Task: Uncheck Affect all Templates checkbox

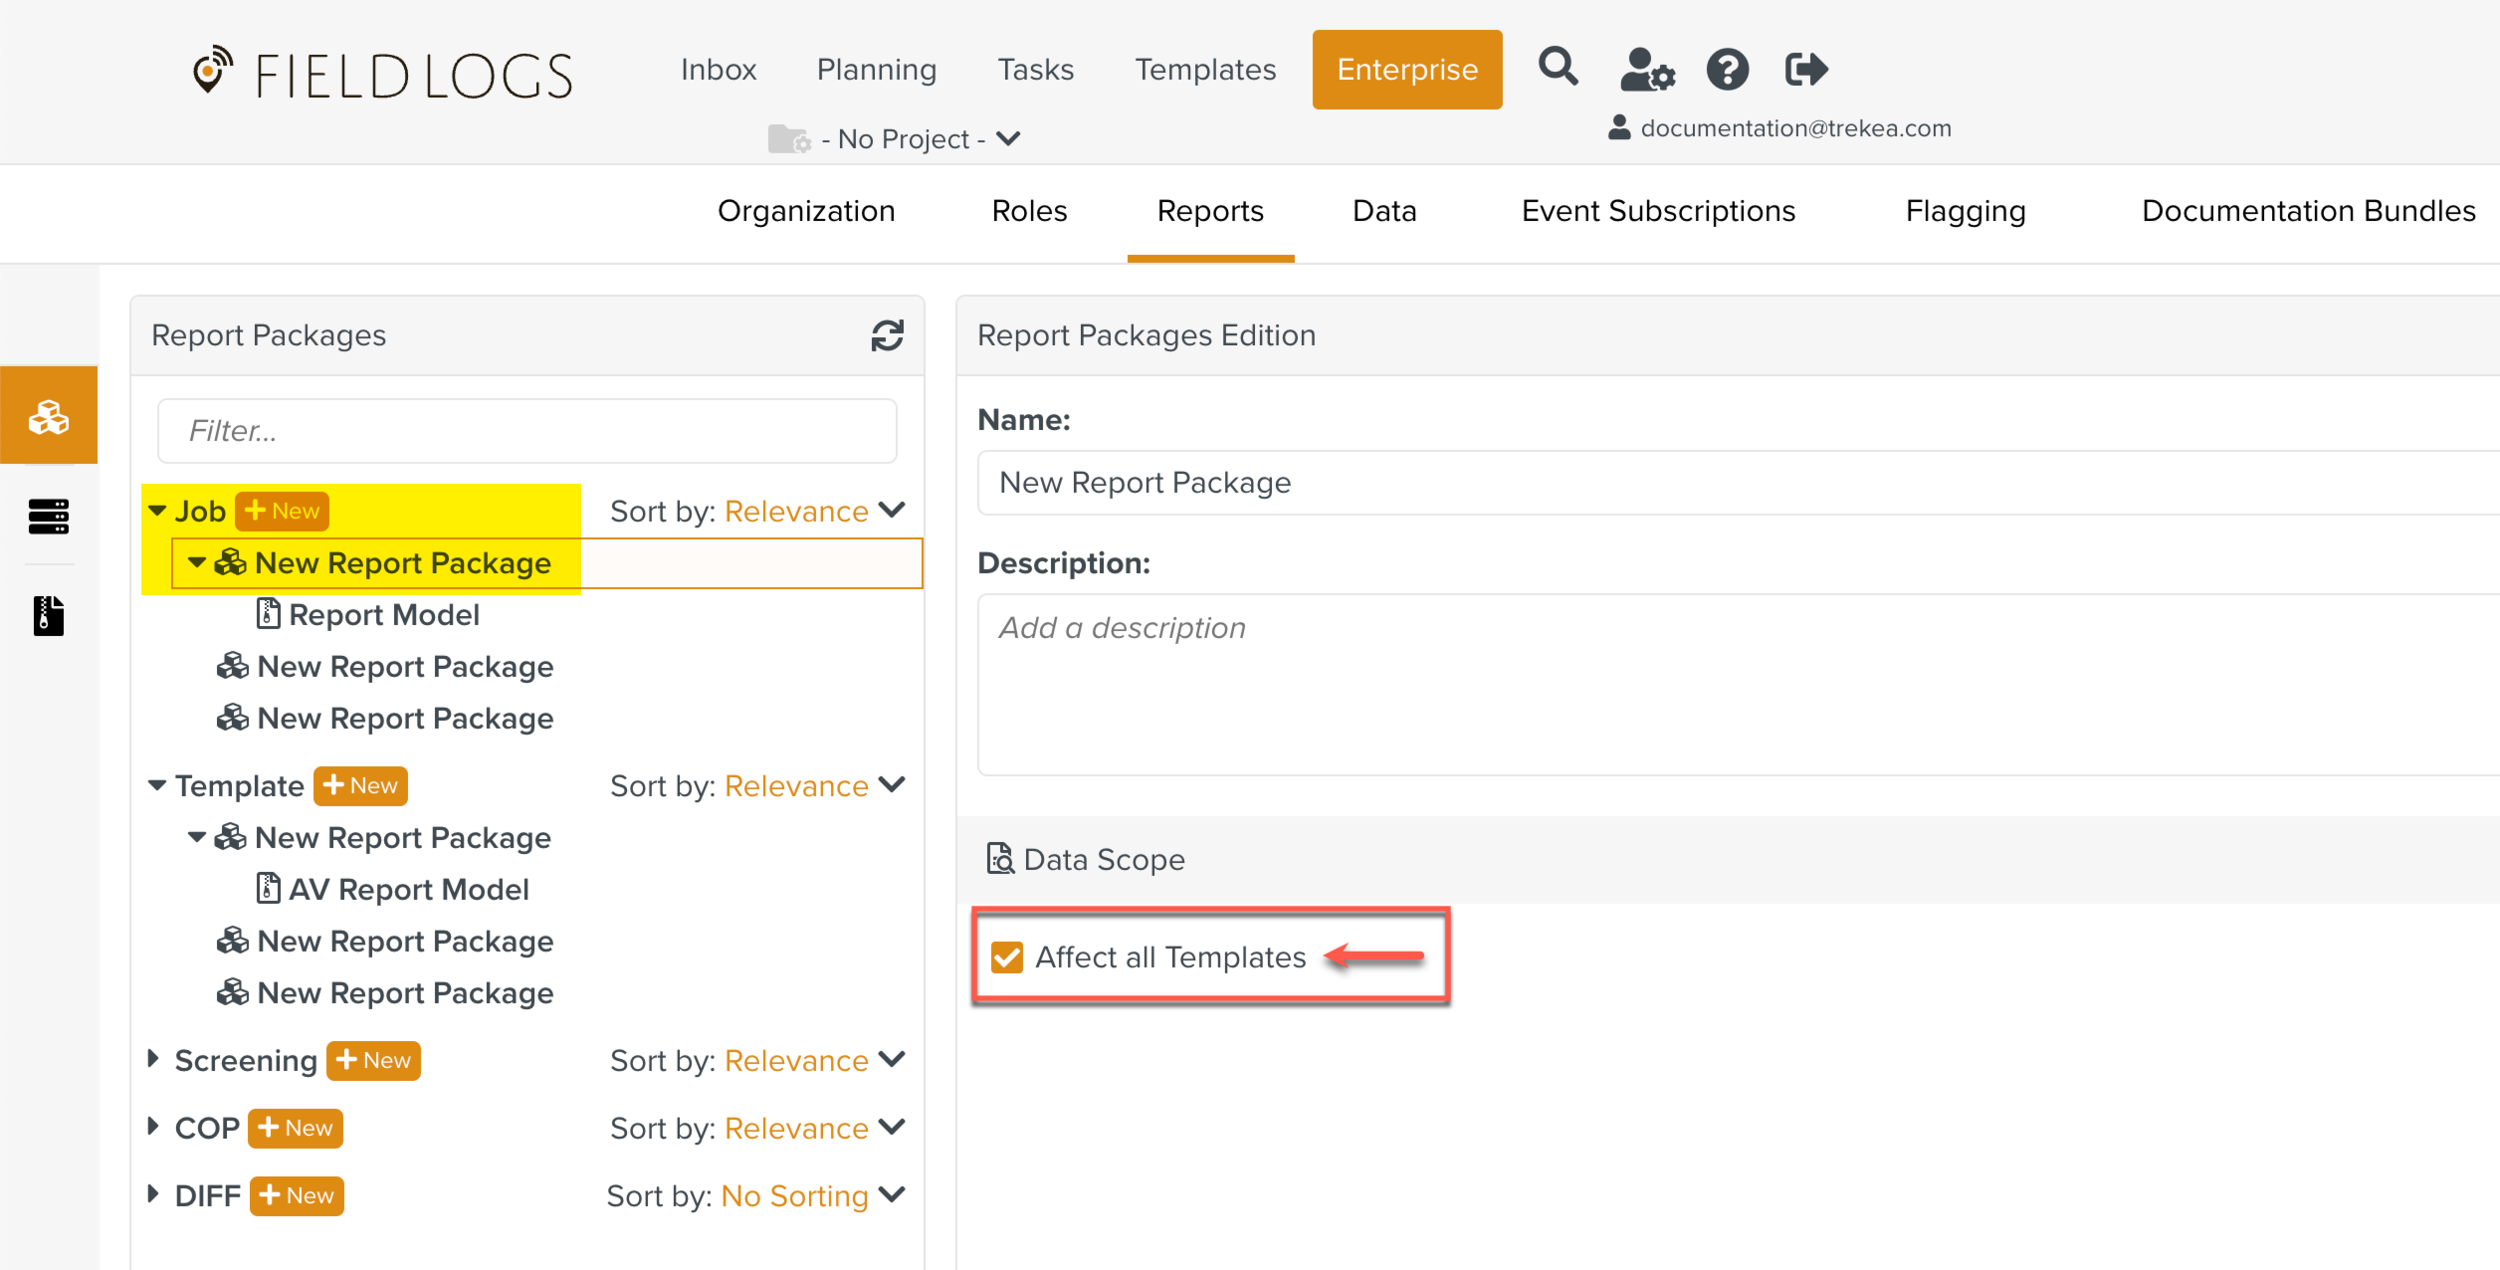Action: pos(1007,957)
